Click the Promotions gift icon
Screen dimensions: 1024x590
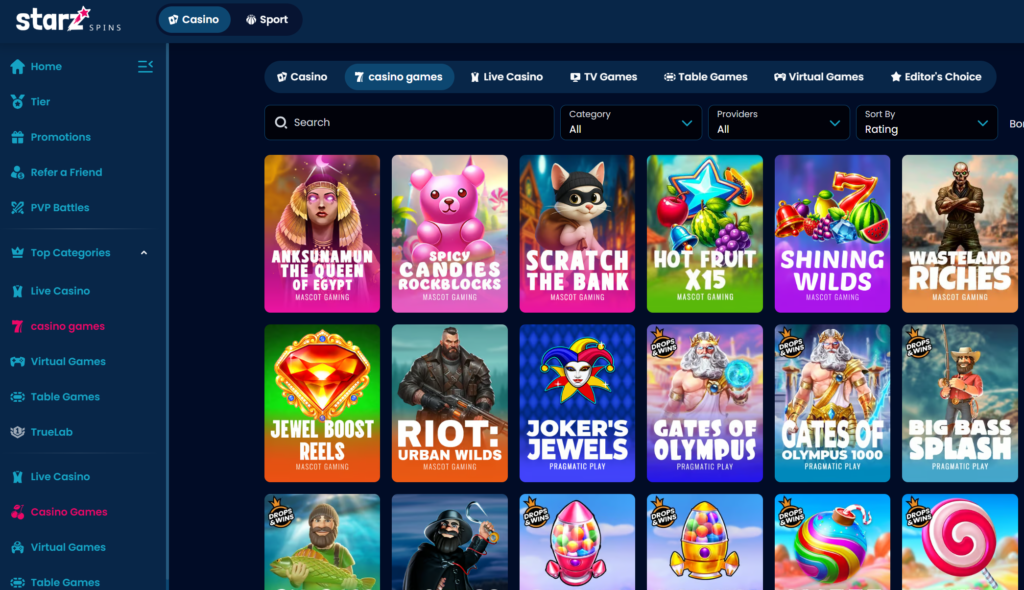coord(18,137)
